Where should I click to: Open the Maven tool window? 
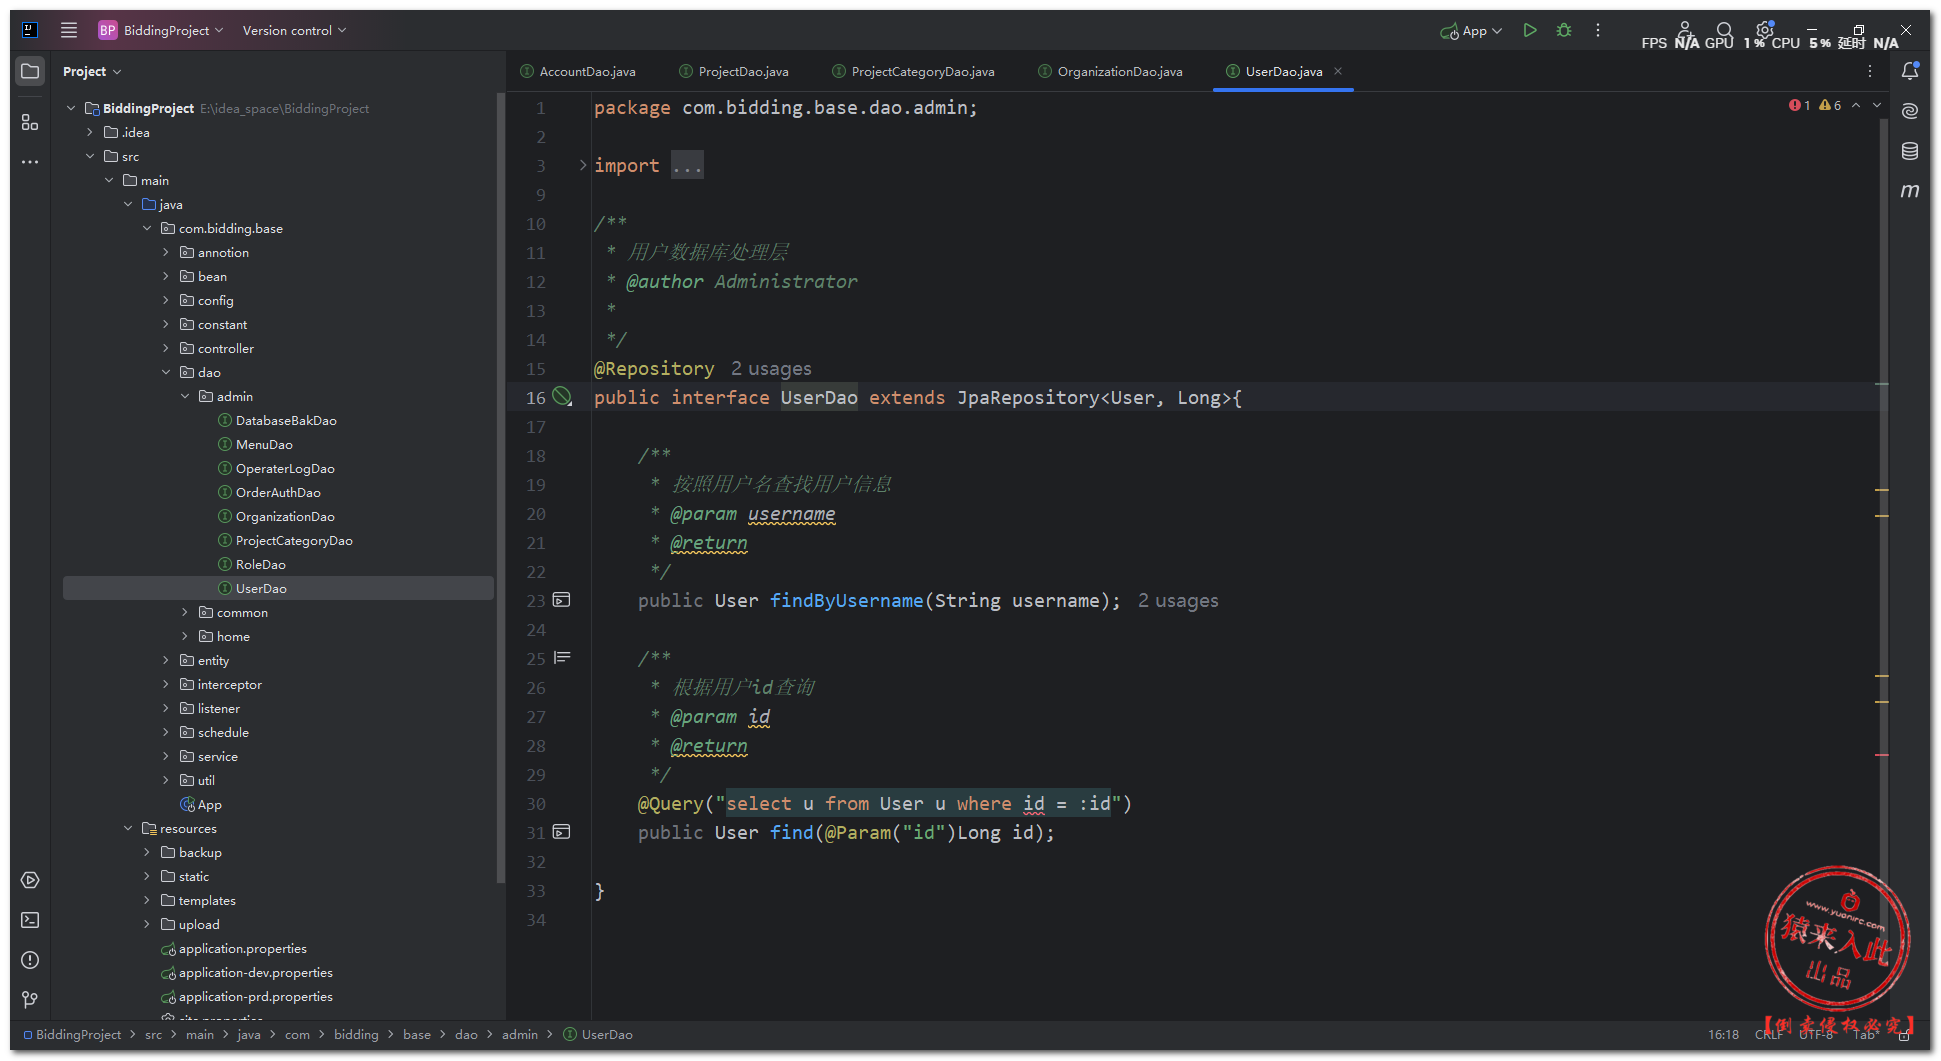tap(1909, 191)
